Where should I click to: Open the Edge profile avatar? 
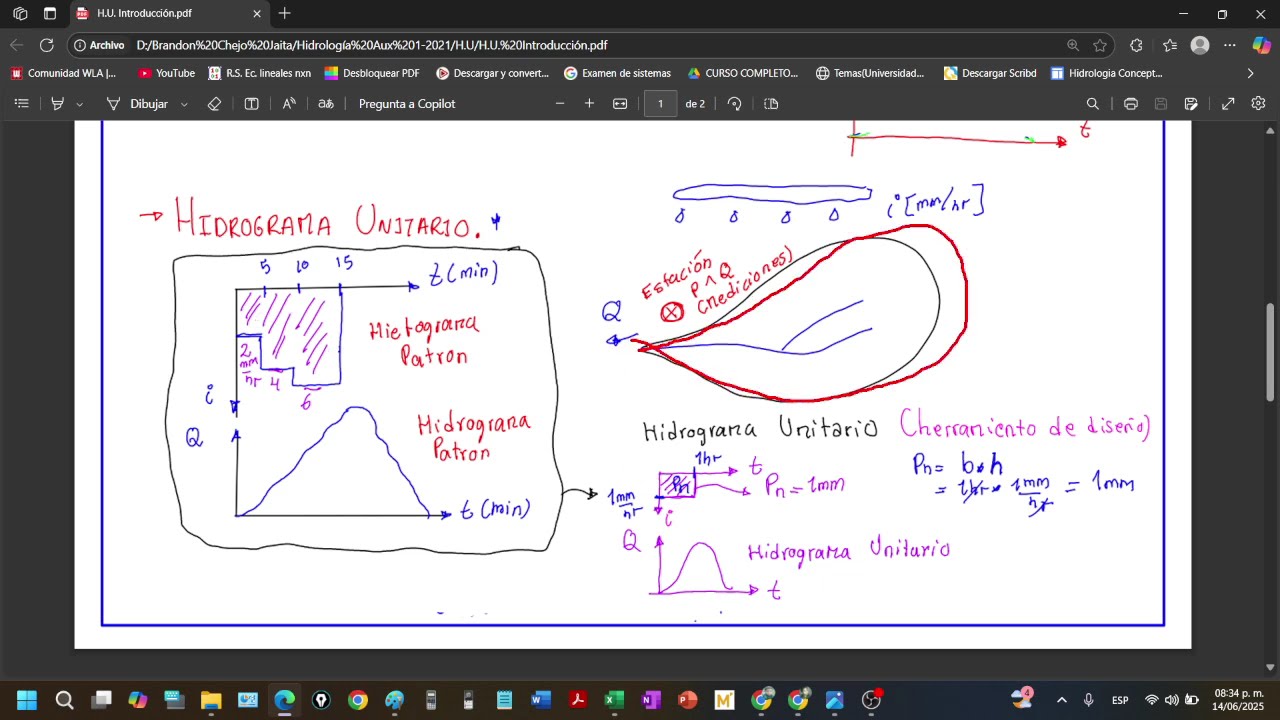click(1200, 45)
